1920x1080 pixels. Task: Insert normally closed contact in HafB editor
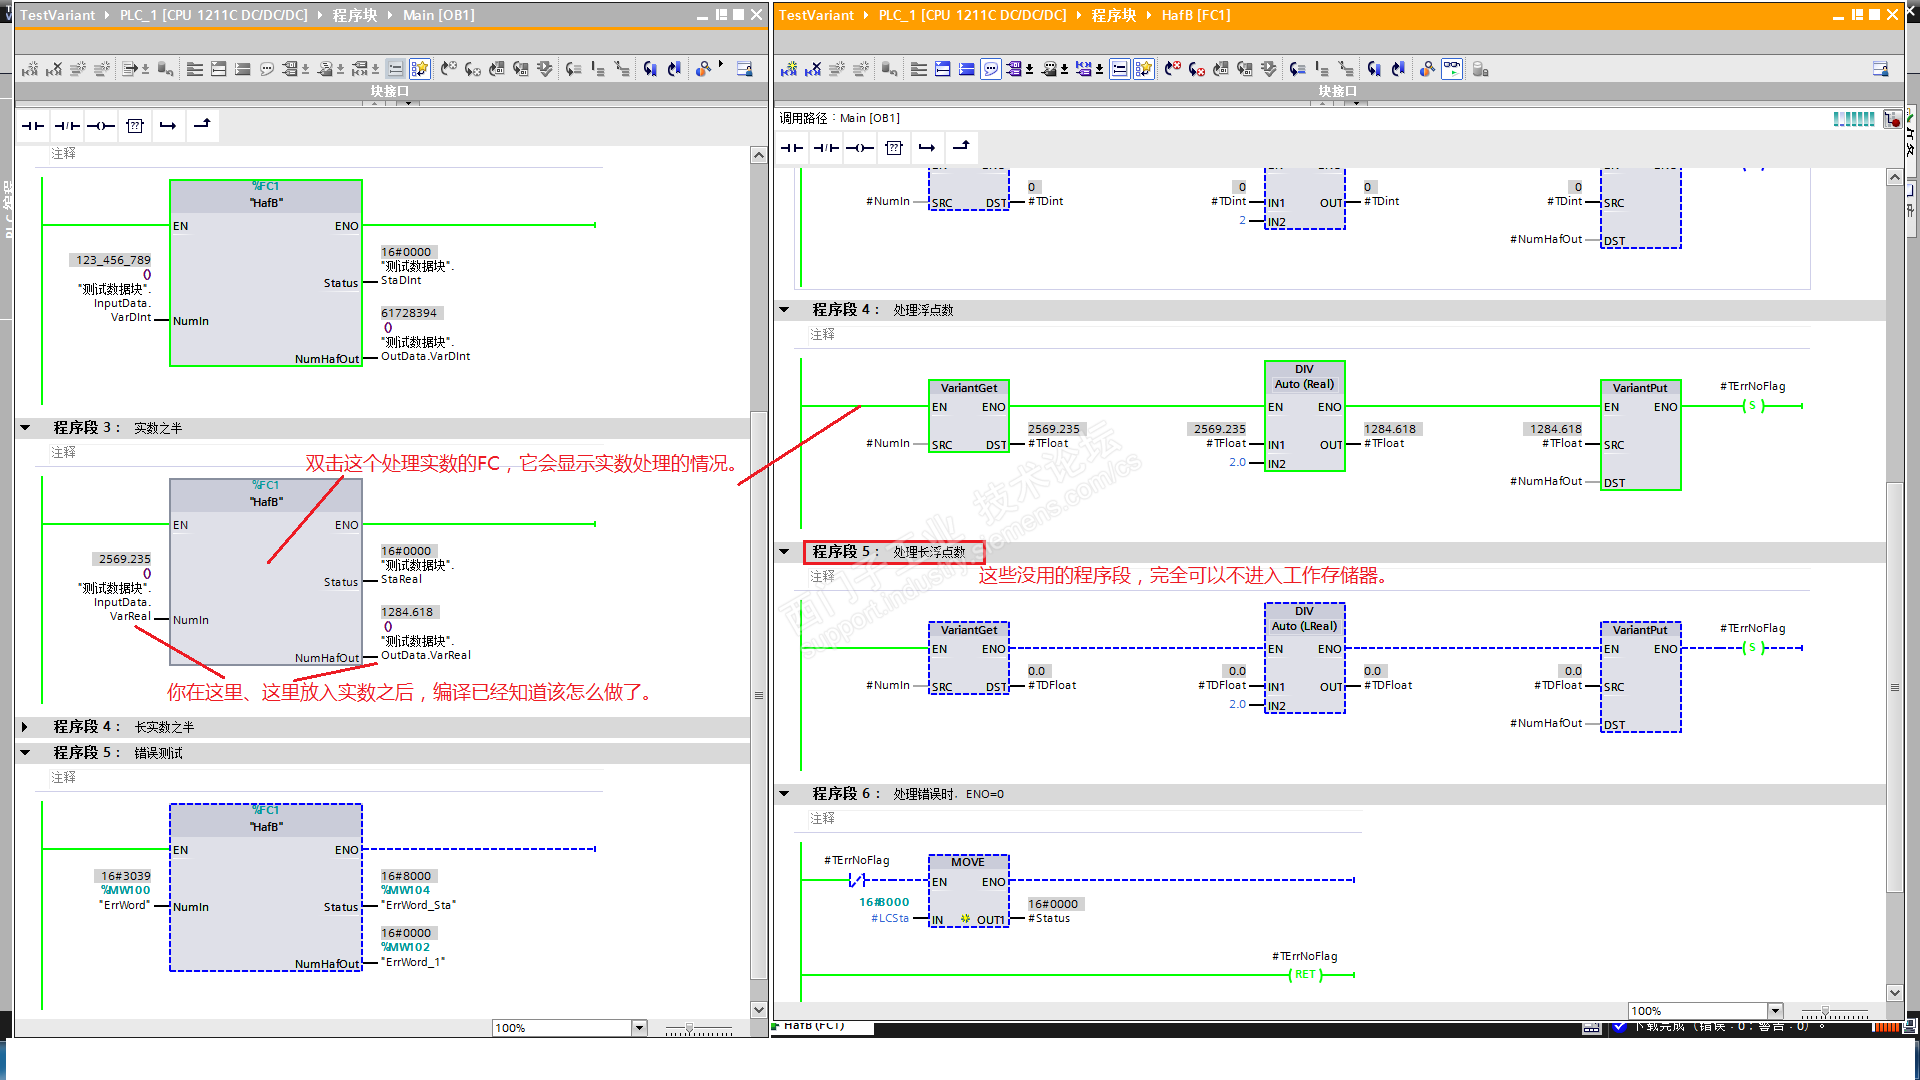click(x=826, y=147)
